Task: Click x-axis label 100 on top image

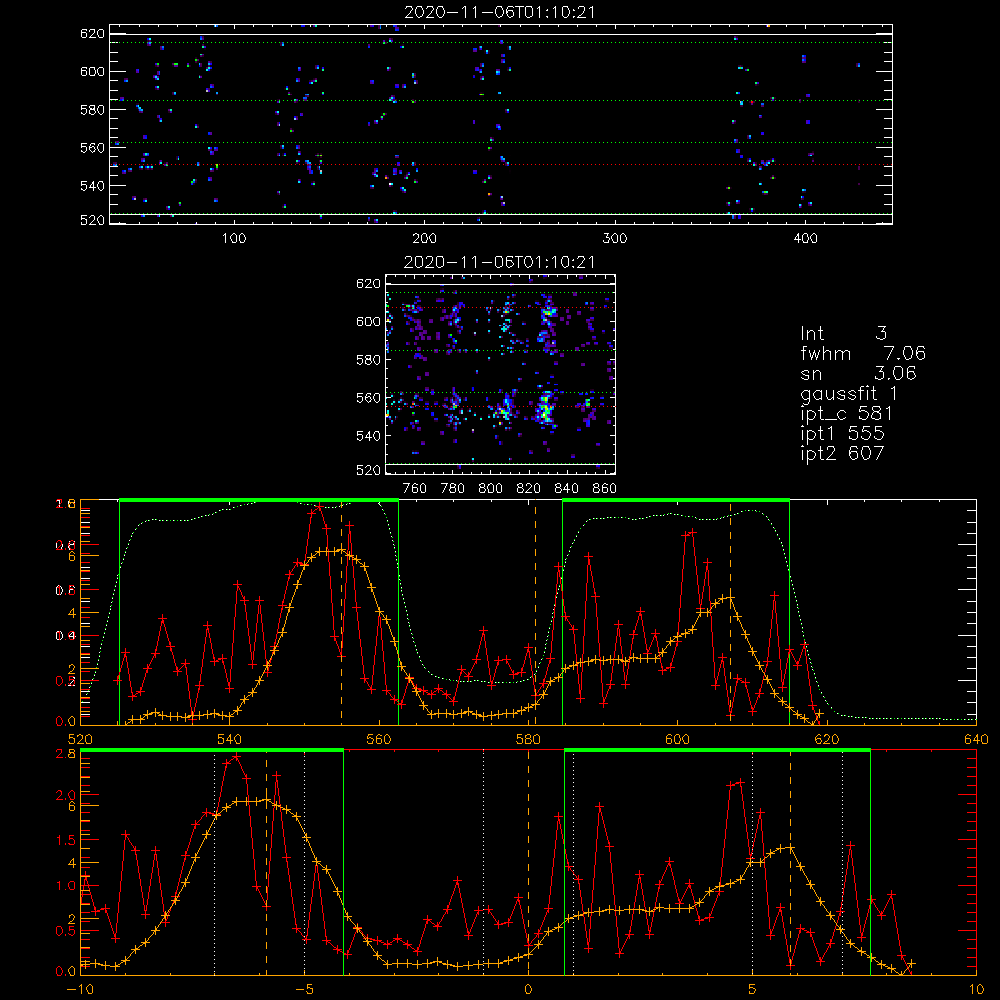Action: (x=234, y=239)
